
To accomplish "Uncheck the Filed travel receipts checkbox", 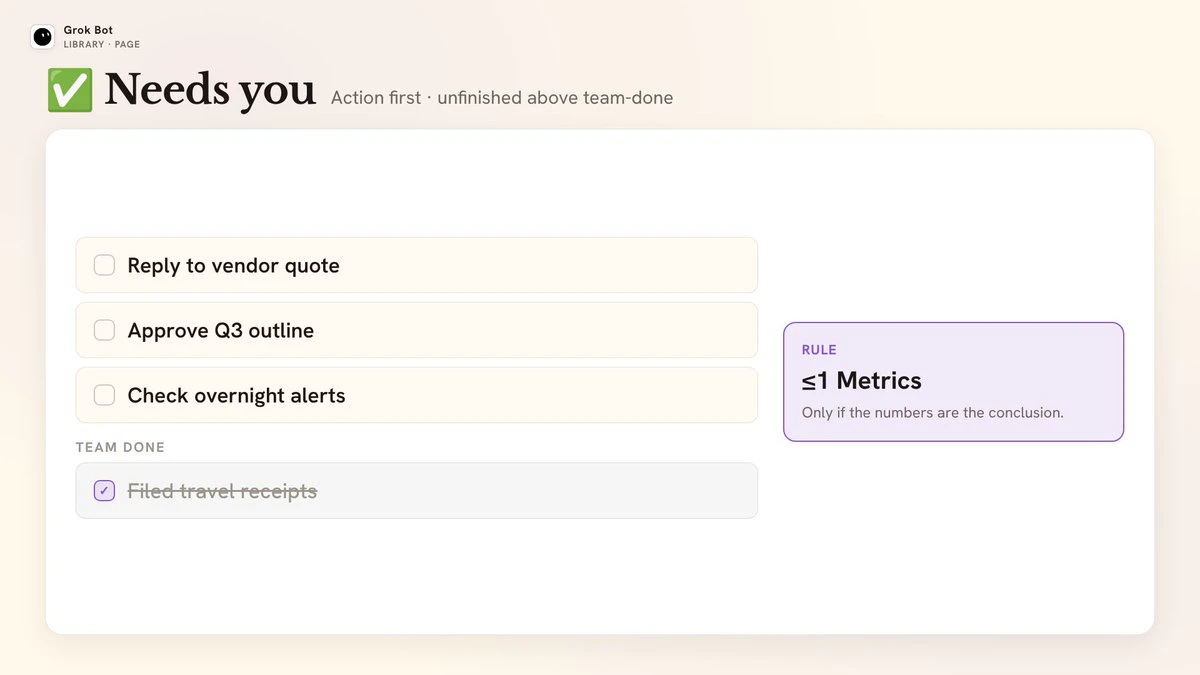I will coord(104,490).
